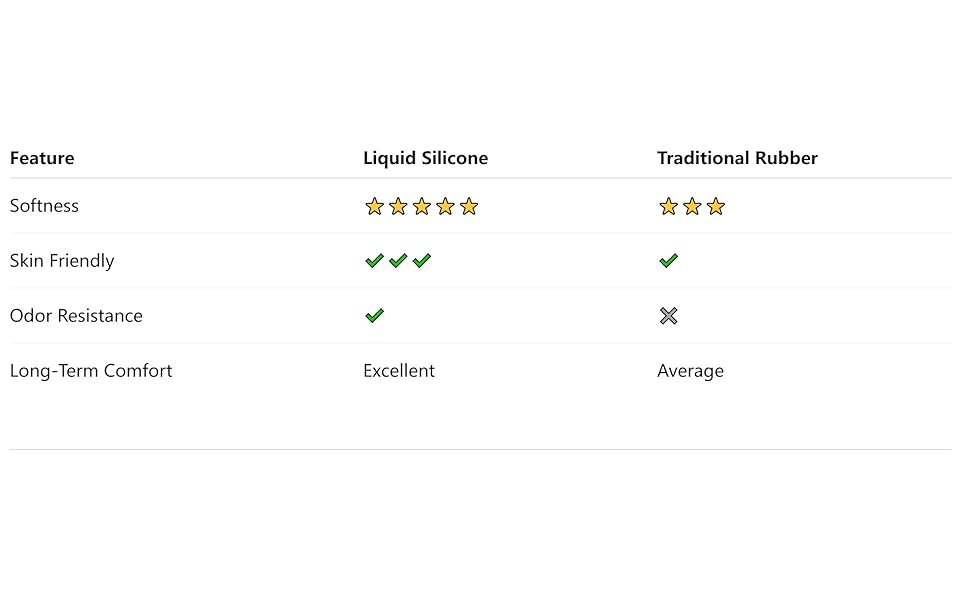
Task: Click the Excellent comfort rating text
Action: 399,371
